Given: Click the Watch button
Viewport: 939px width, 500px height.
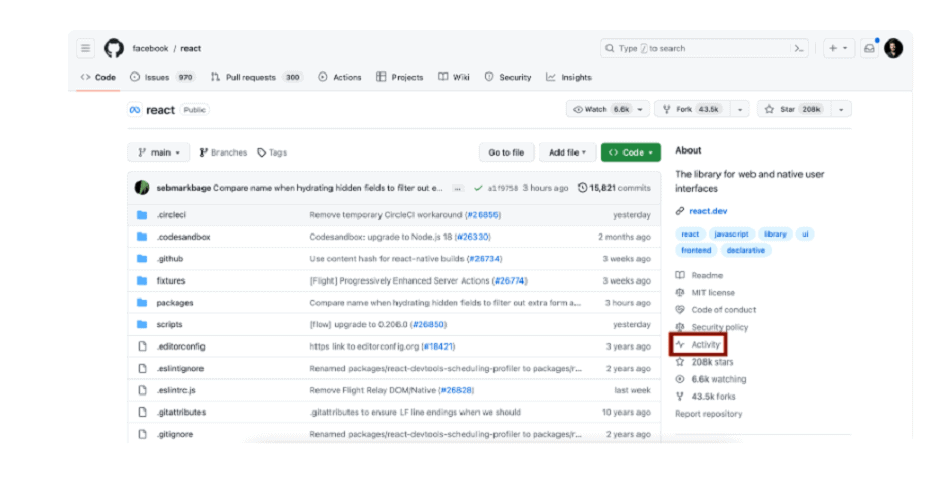Looking at the screenshot, I should pos(601,110).
